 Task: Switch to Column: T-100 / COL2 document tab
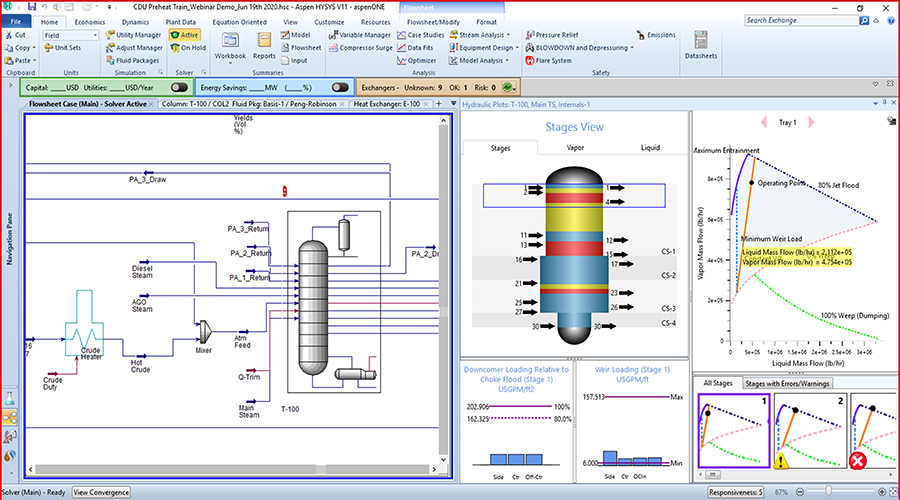click(249, 104)
